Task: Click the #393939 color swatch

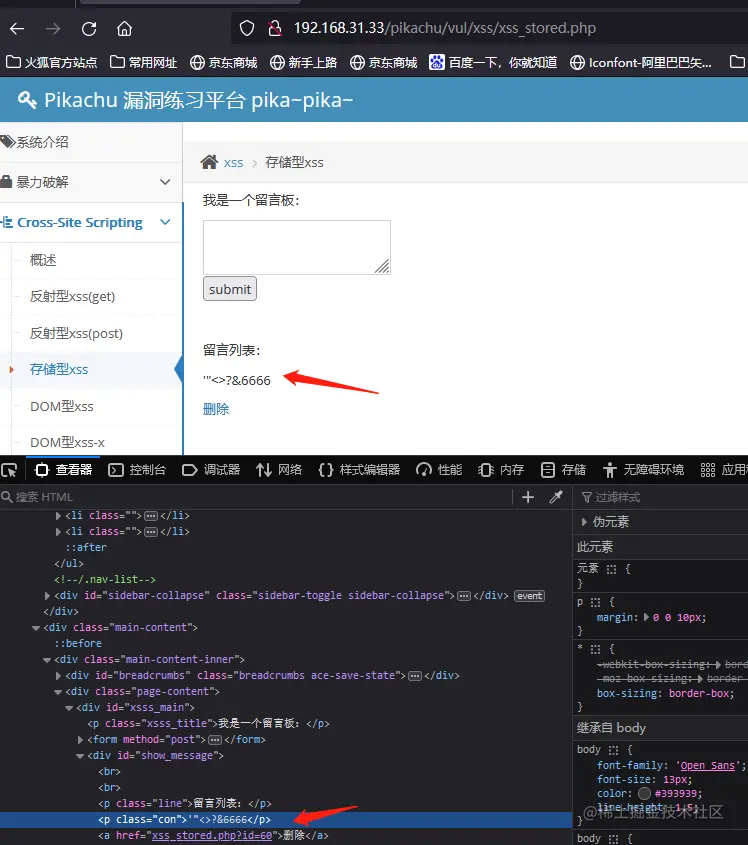Action: [x=644, y=793]
